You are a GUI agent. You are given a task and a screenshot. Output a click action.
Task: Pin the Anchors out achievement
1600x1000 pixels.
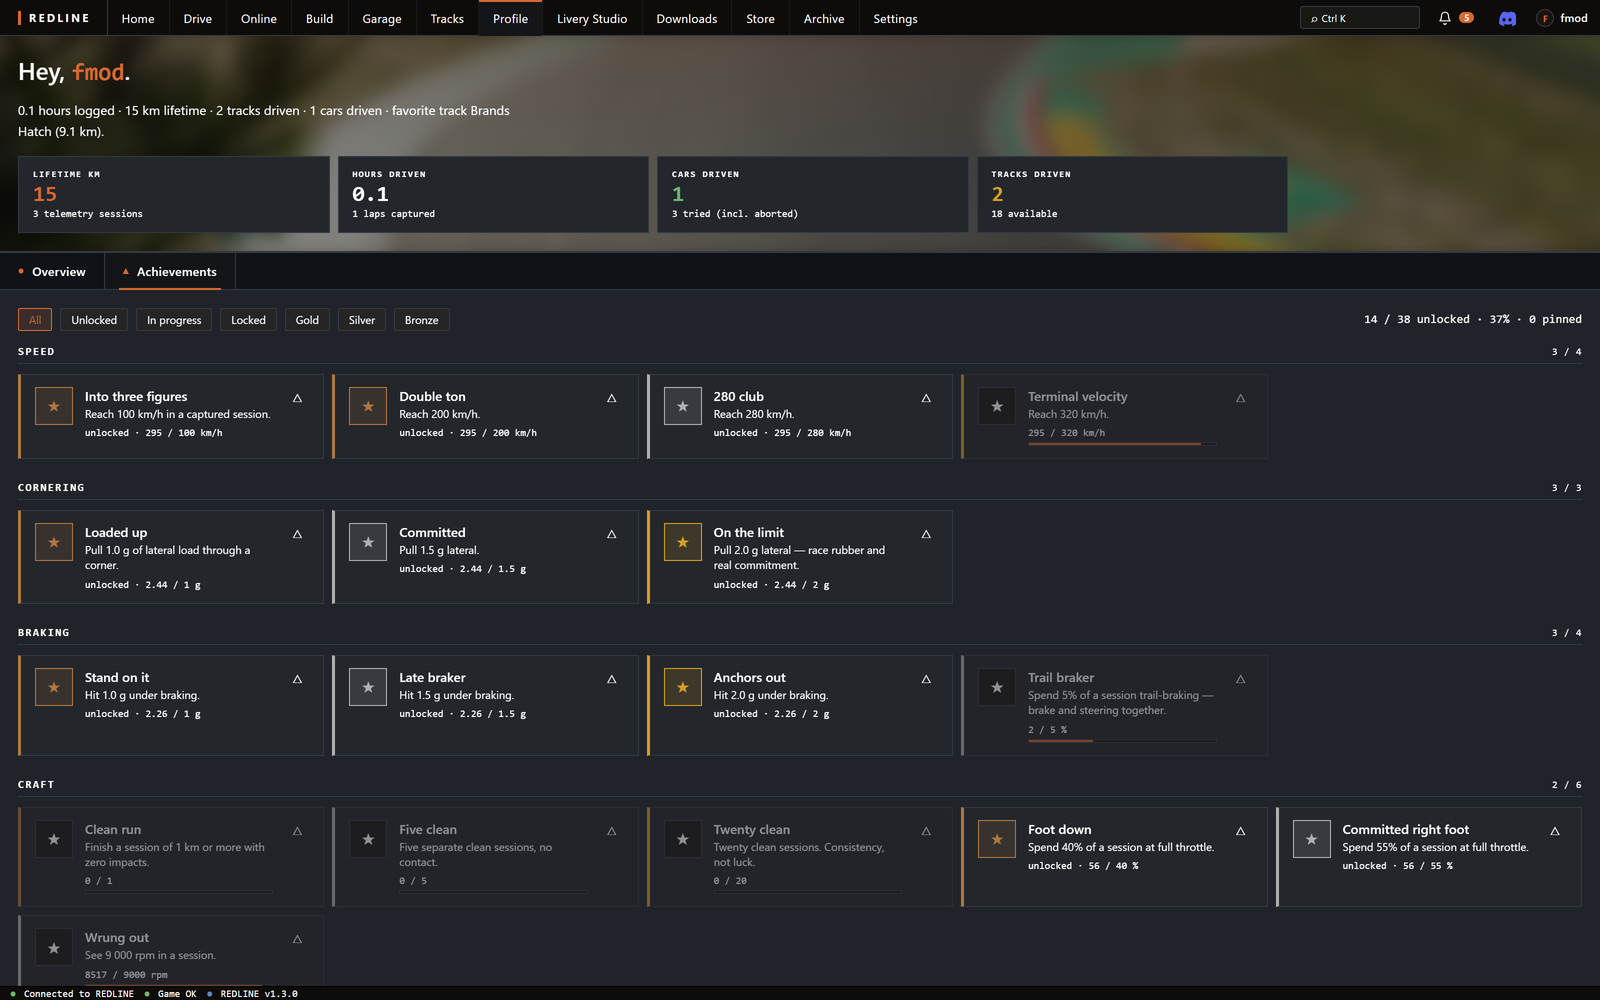[926, 679]
